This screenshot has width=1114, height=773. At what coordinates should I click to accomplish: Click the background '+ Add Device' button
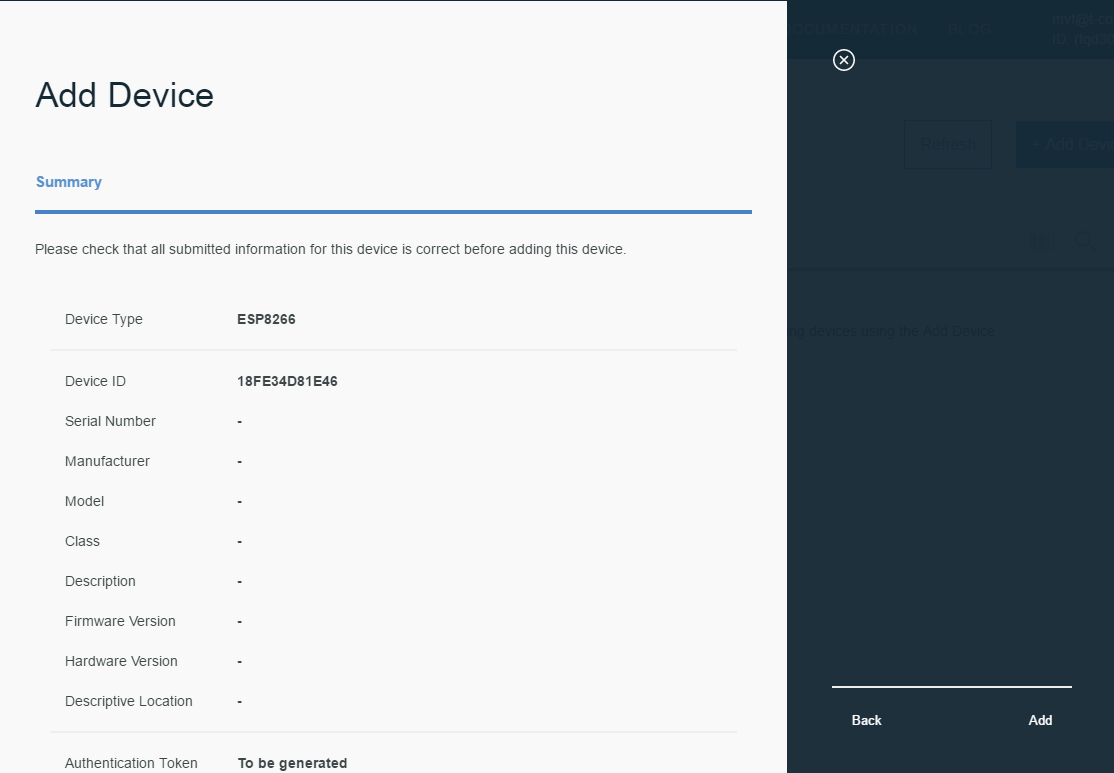[x=1068, y=145]
